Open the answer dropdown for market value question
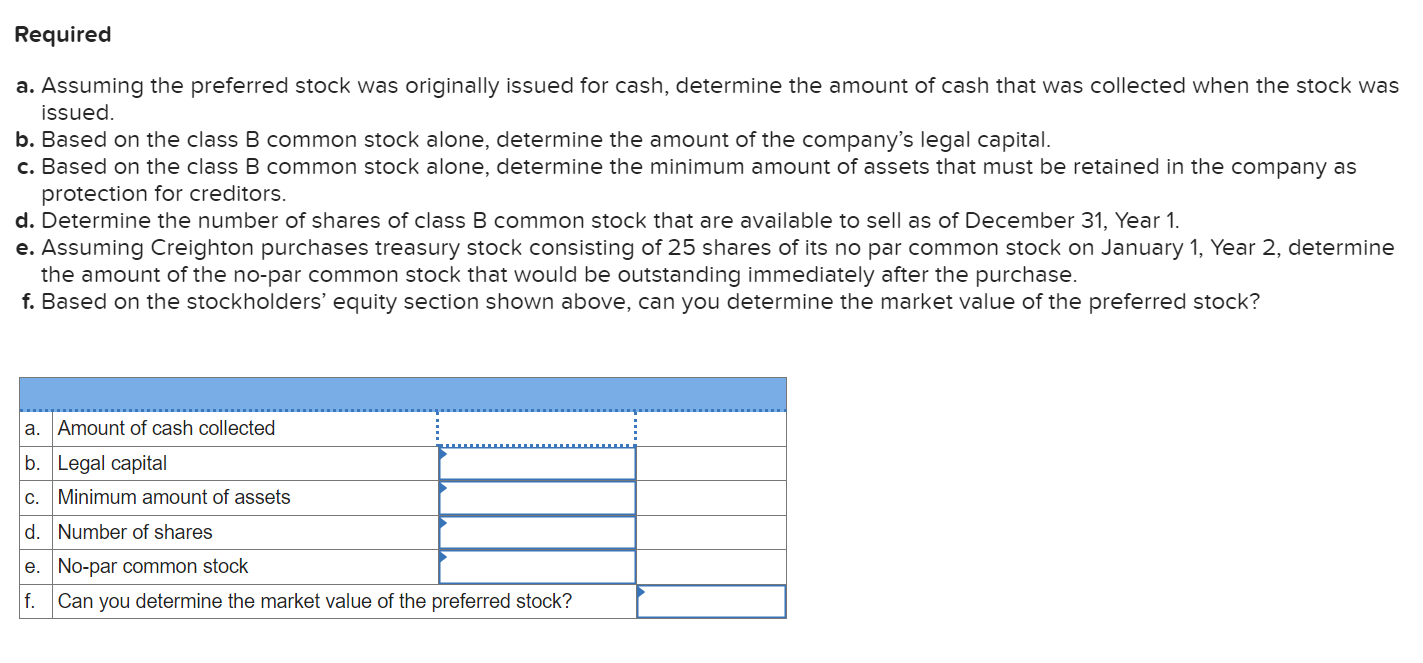The width and height of the screenshot is (1423, 663). click(x=711, y=601)
